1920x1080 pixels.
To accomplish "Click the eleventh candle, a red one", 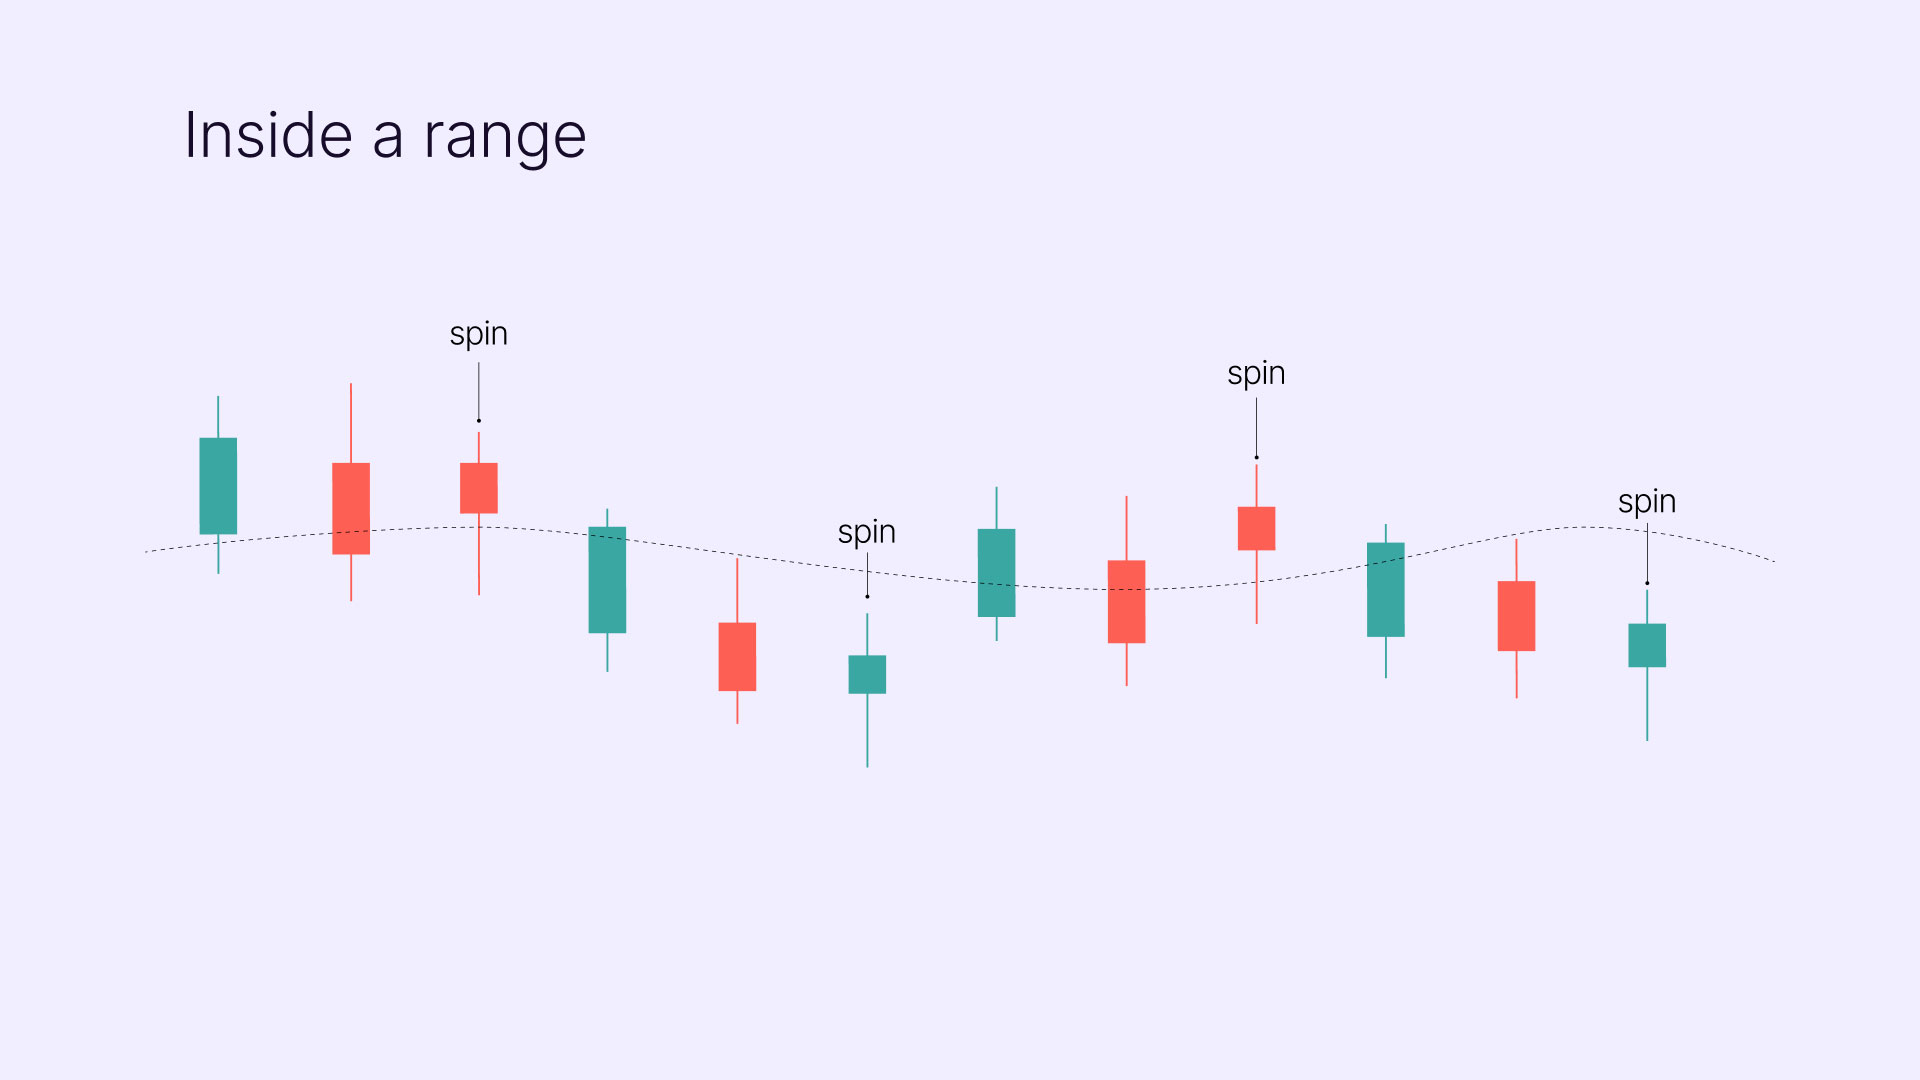I will click(1516, 616).
